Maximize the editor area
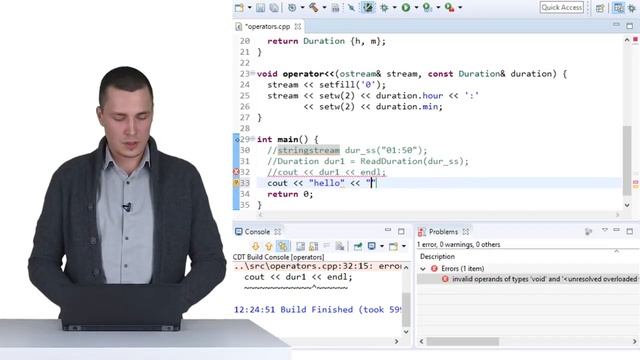 (x=630, y=26)
